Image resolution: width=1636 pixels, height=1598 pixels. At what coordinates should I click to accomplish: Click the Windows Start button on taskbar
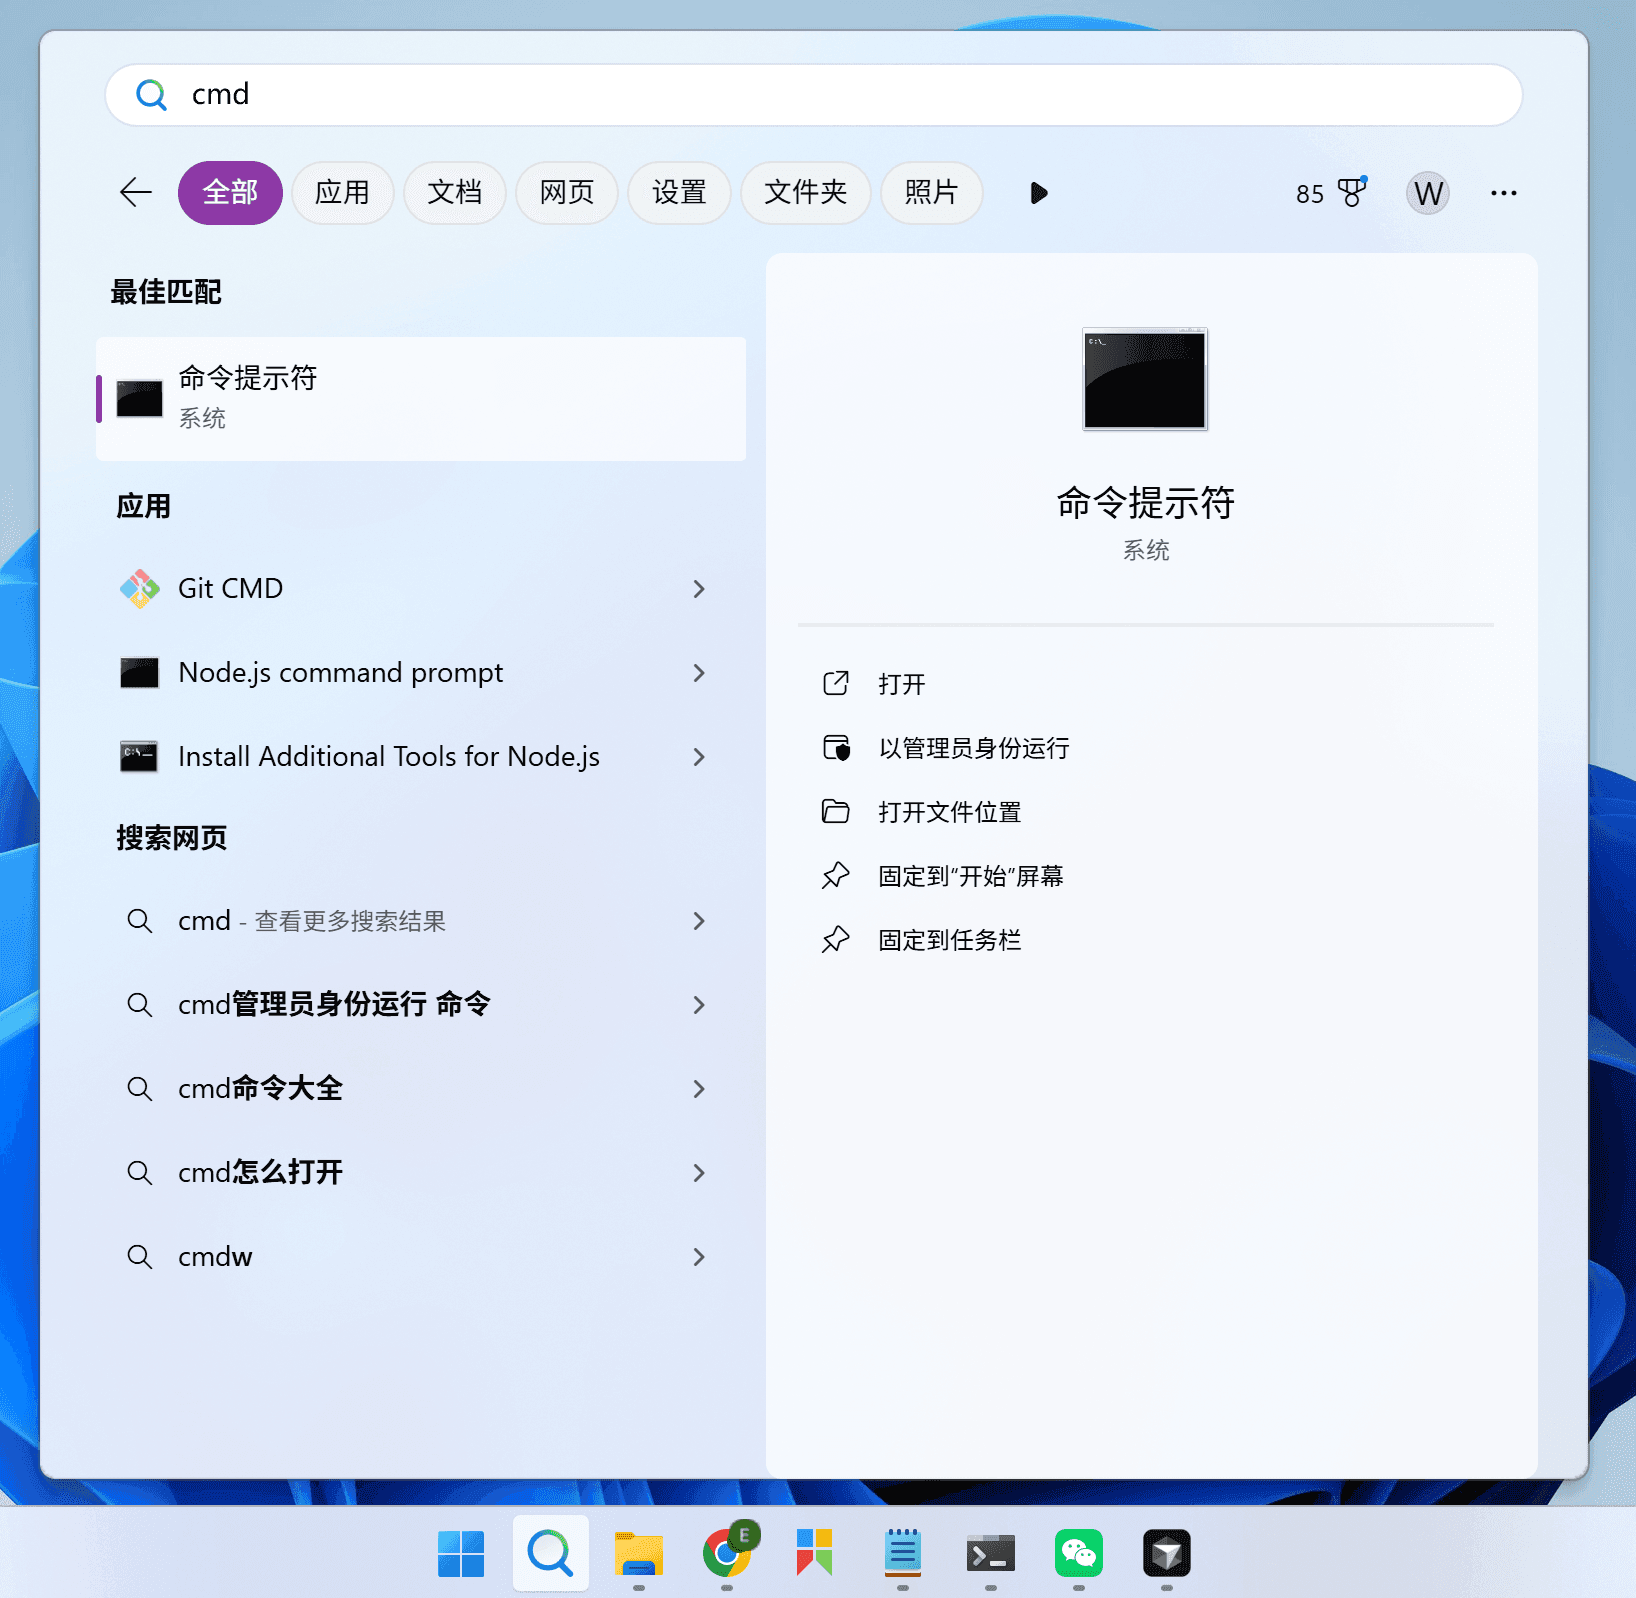point(461,1553)
